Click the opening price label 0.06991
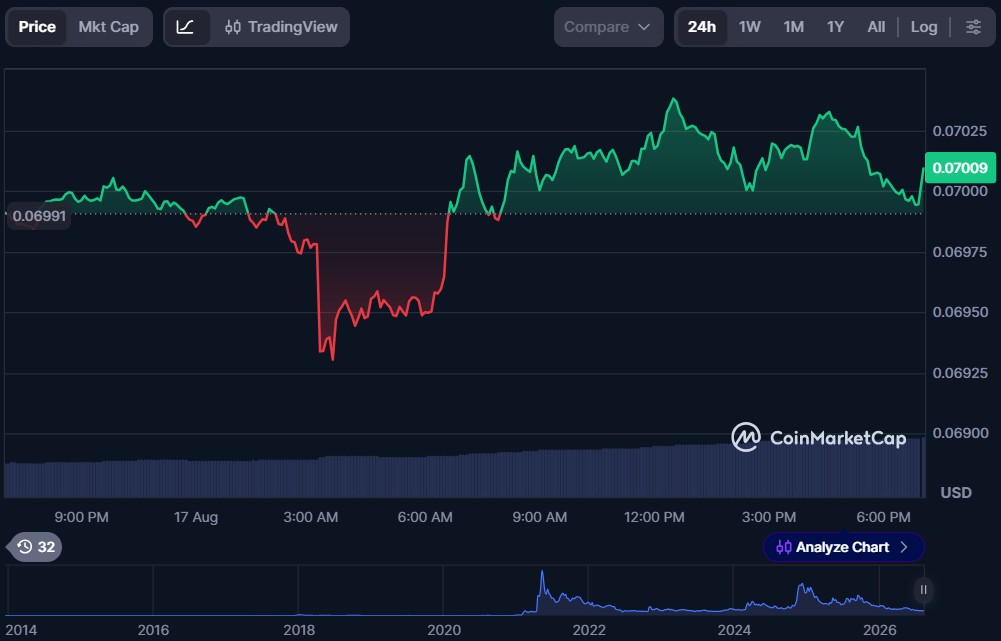 [38, 216]
